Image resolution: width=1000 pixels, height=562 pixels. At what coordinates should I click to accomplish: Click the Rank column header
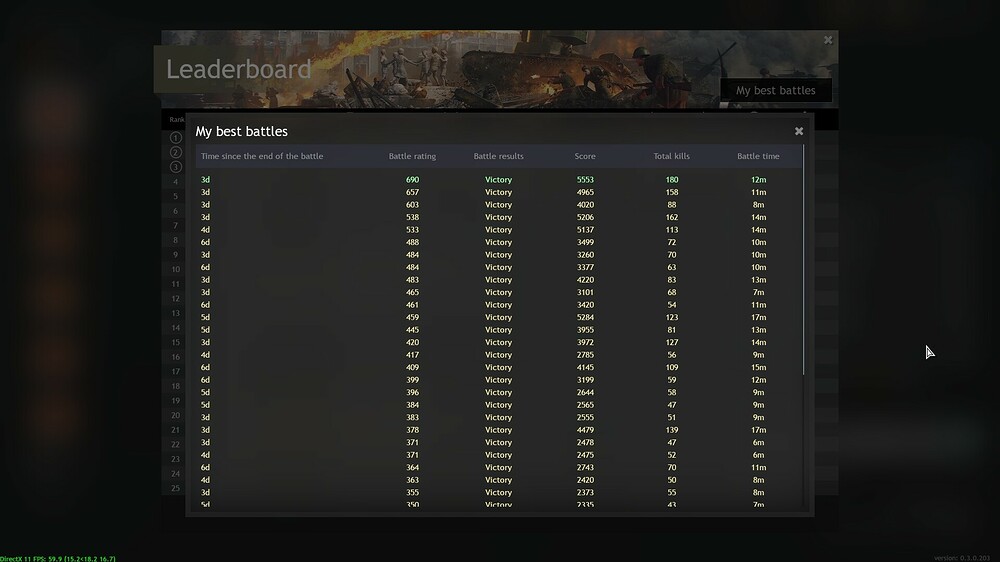coord(176,120)
